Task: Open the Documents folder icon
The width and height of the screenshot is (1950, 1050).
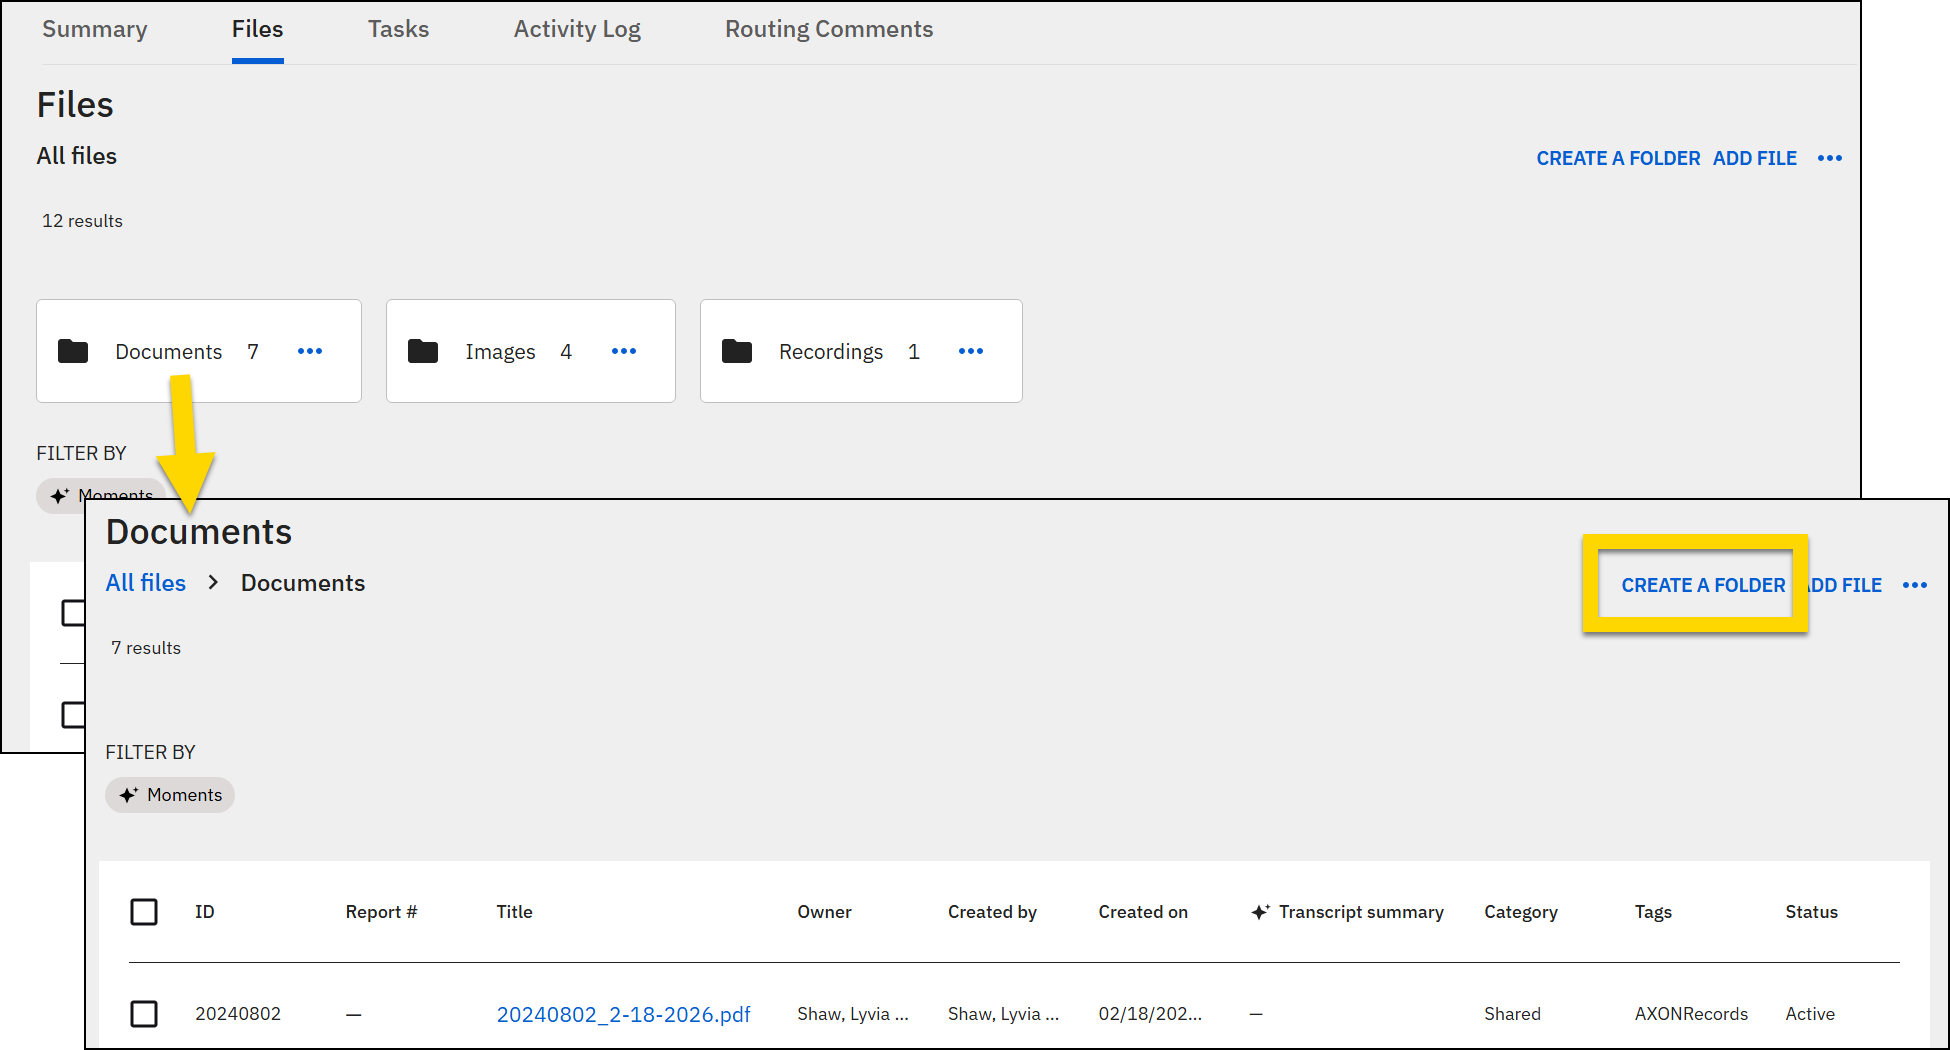Action: (73, 351)
